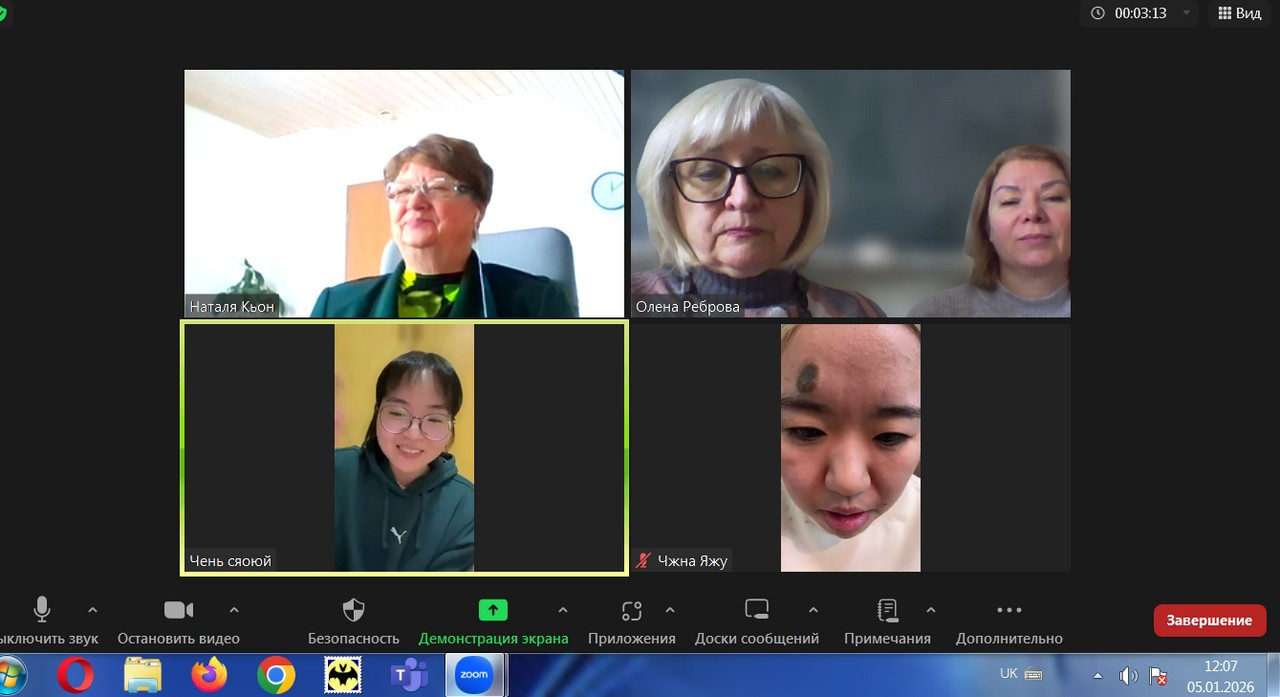Click the Безопасность label
The width and height of the screenshot is (1280, 697).
coord(353,638)
